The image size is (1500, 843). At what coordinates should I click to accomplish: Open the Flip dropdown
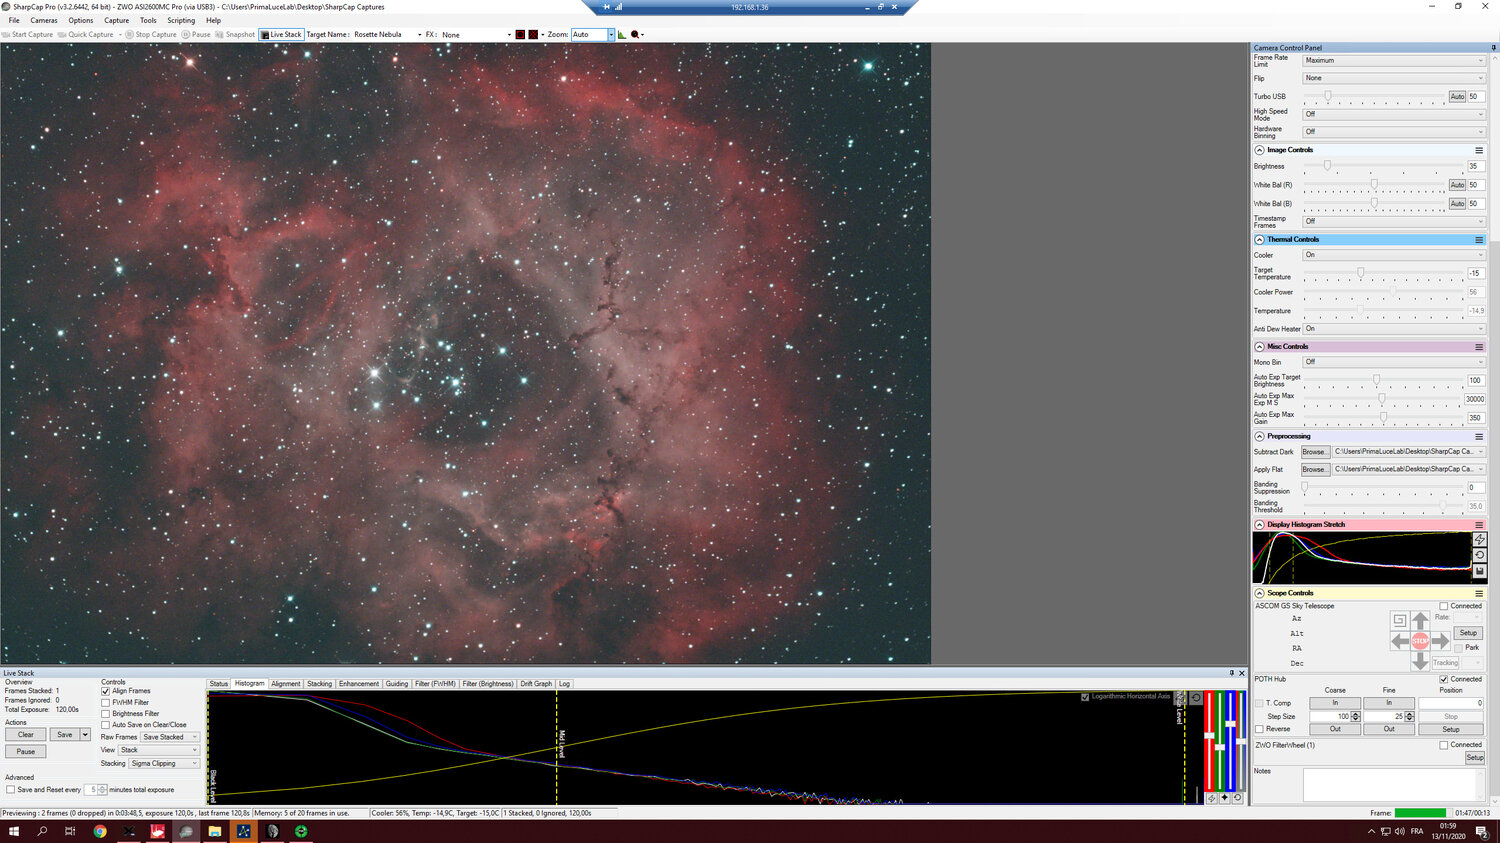pos(1394,78)
